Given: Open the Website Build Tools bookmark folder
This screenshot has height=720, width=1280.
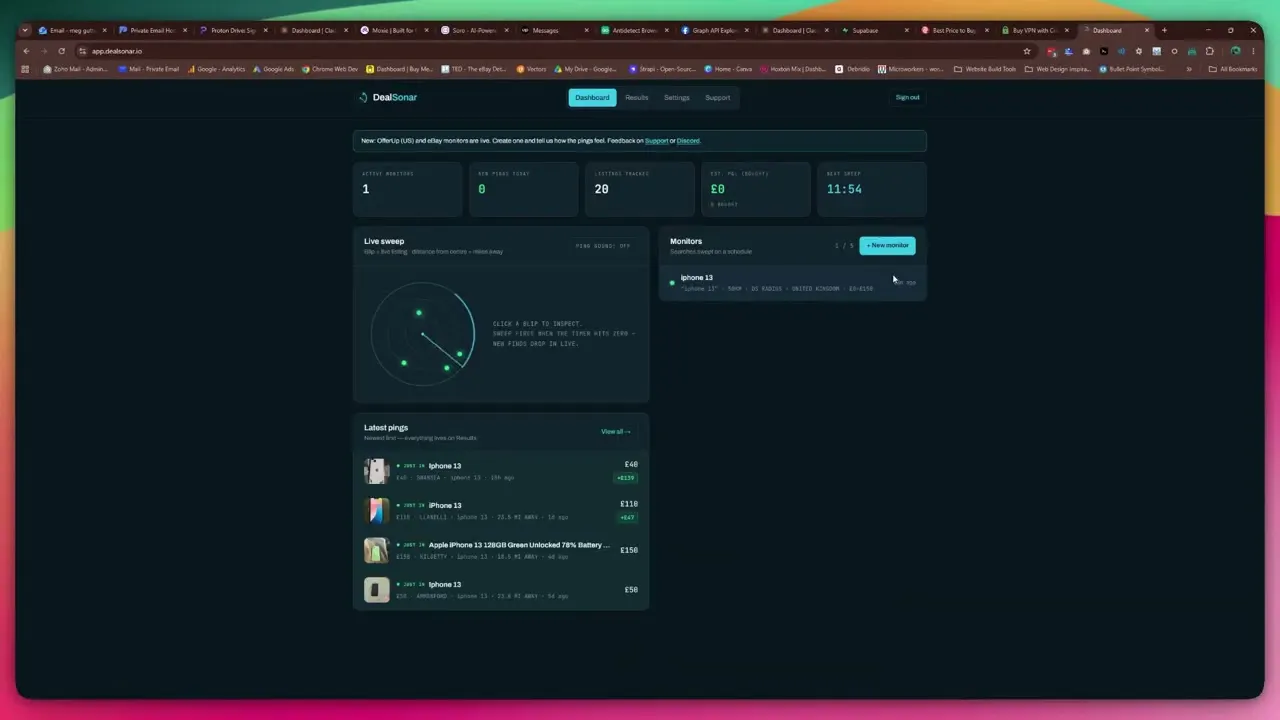Looking at the screenshot, I should coord(985,69).
